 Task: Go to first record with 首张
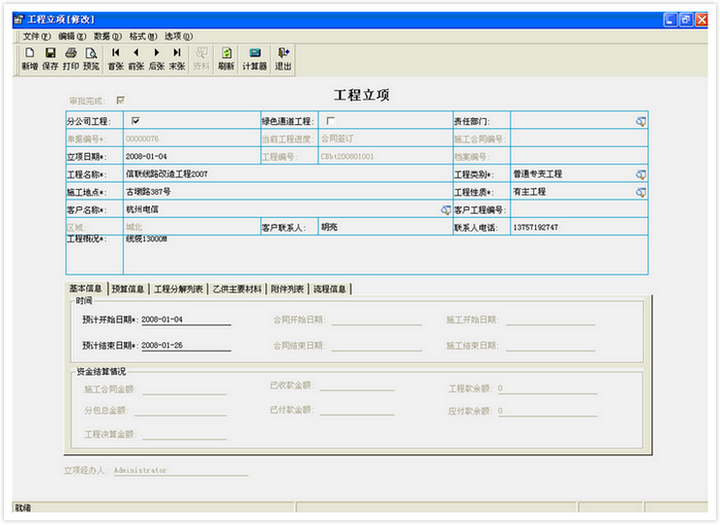point(115,59)
